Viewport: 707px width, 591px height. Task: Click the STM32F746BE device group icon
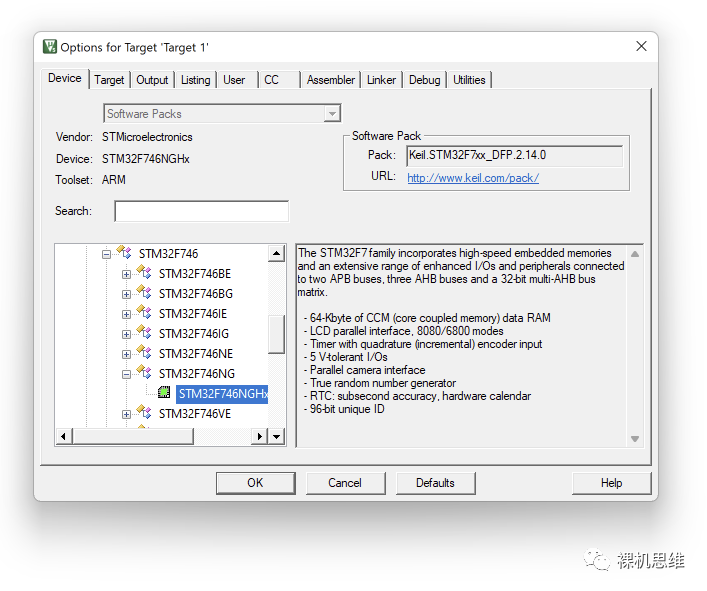click(144, 272)
